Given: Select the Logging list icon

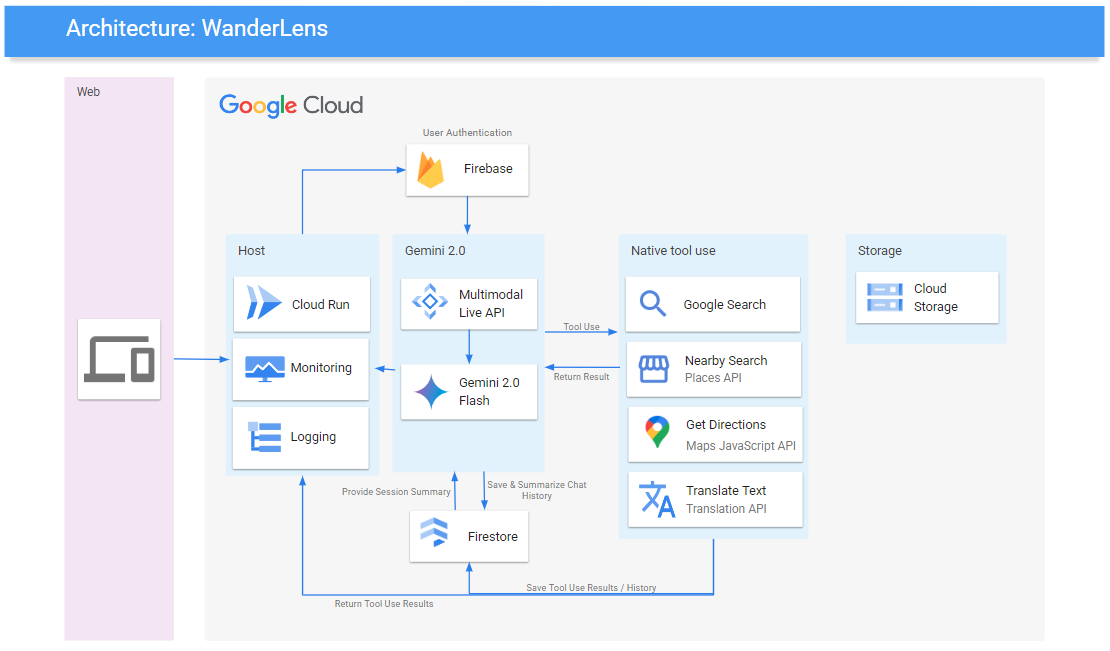Looking at the screenshot, I should [265, 437].
